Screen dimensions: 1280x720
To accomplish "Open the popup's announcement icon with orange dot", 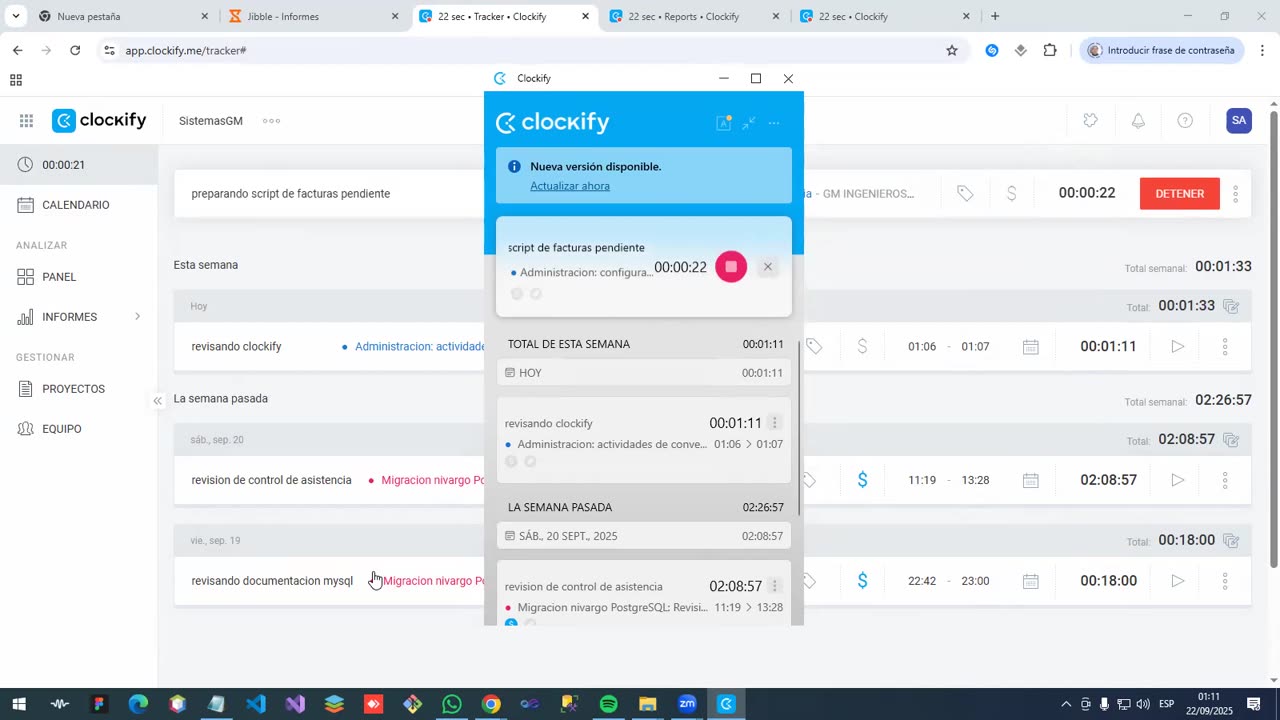I will click(724, 123).
